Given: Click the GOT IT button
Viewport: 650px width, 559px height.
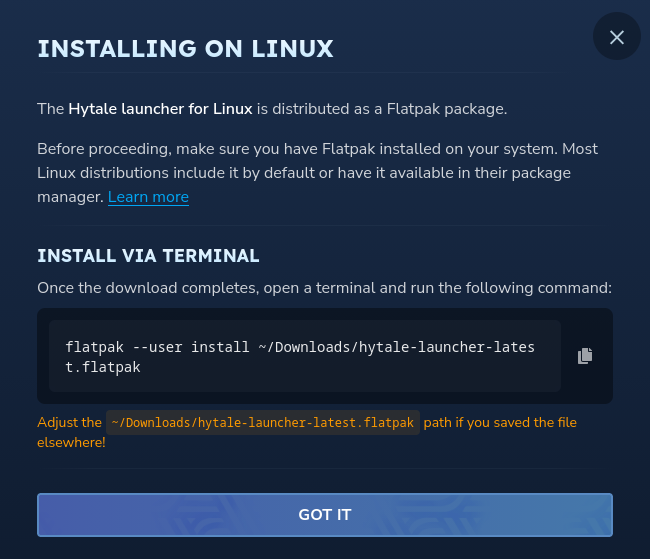Looking at the screenshot, I should tap(325, 515).
